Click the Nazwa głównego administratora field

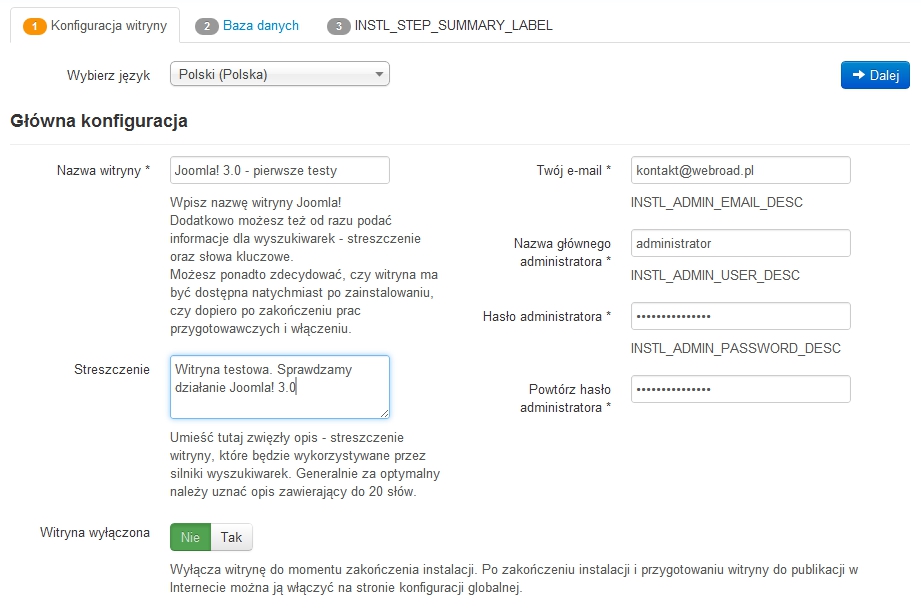[x=740, y=243]
